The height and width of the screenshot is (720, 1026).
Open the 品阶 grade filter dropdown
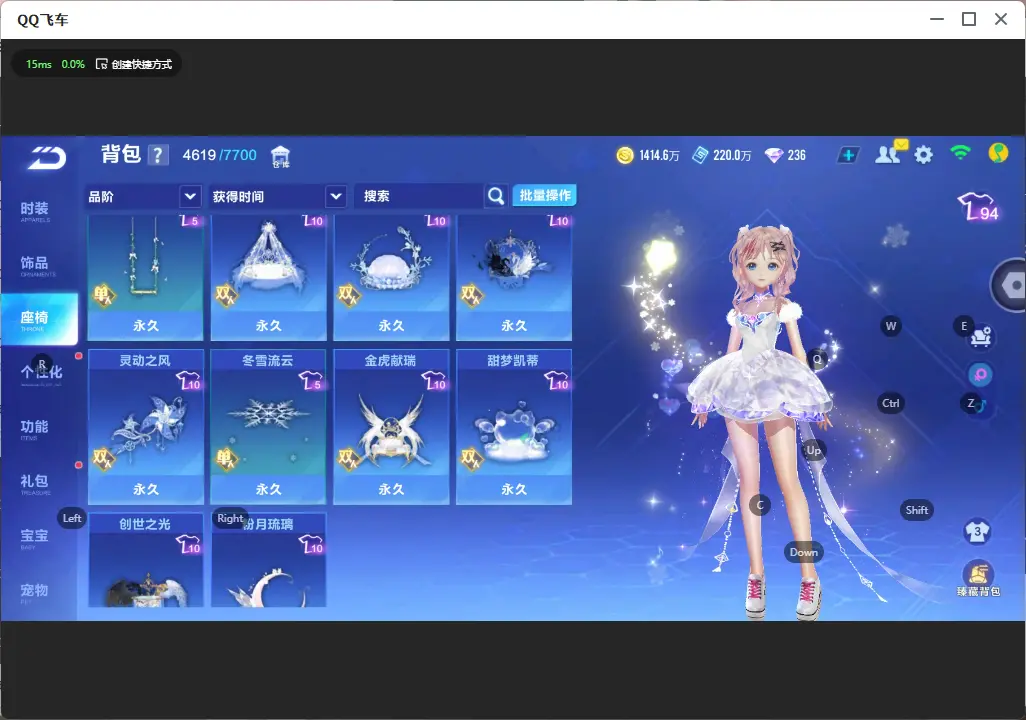pyautogui.click(x=142, y=196)
